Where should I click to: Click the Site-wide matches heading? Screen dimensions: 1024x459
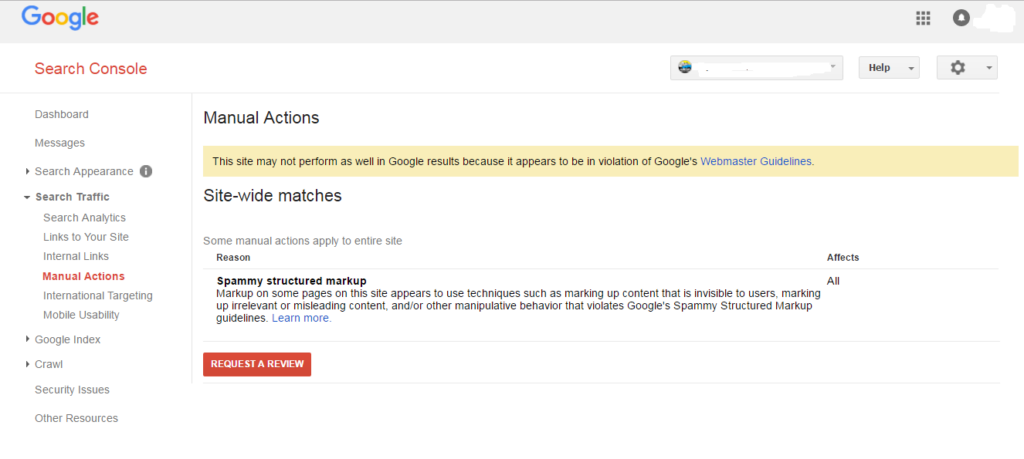click(272, 195)
